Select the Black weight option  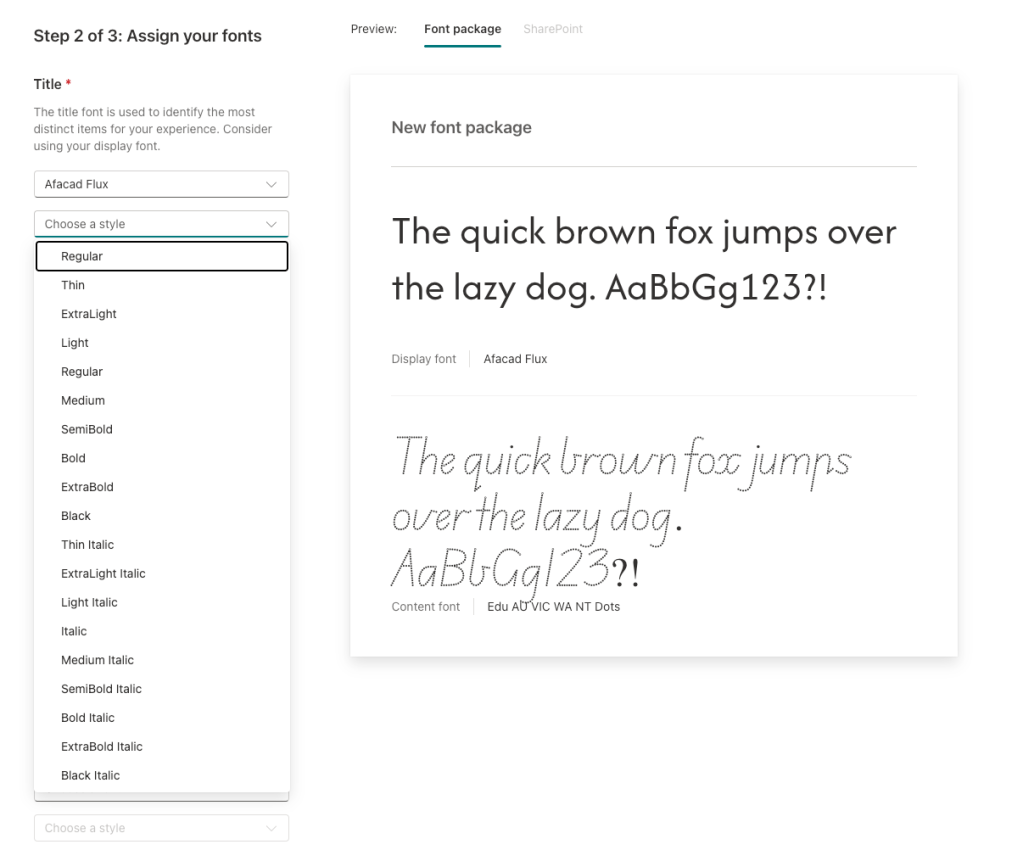(x=76, y=516)
